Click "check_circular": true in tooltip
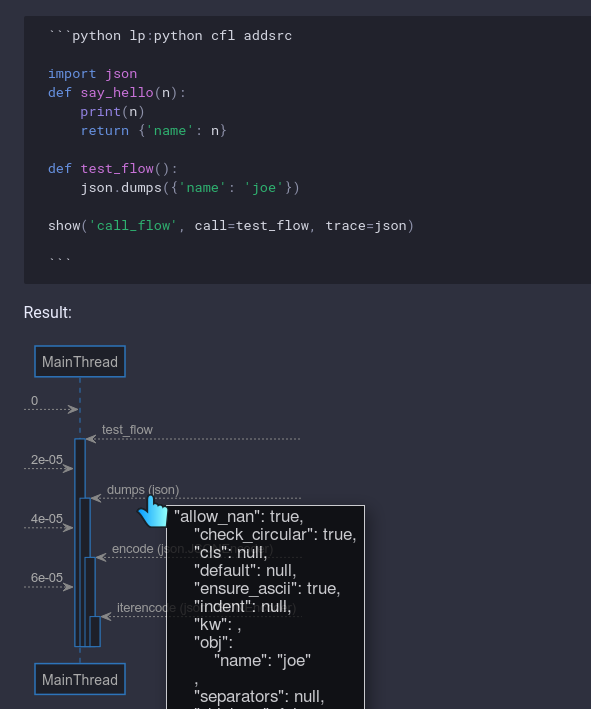 click(275, 534)
